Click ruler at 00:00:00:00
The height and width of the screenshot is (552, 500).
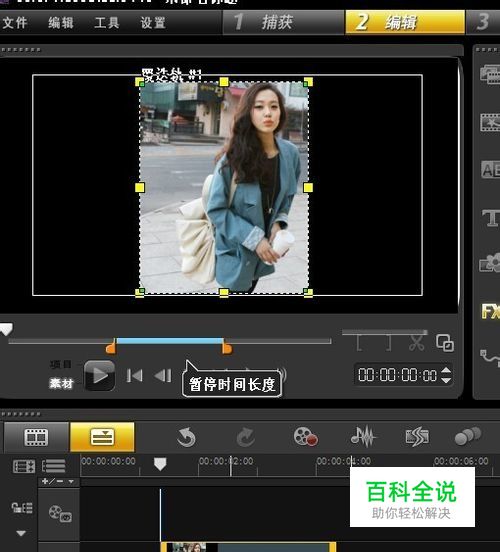point(108,461)
